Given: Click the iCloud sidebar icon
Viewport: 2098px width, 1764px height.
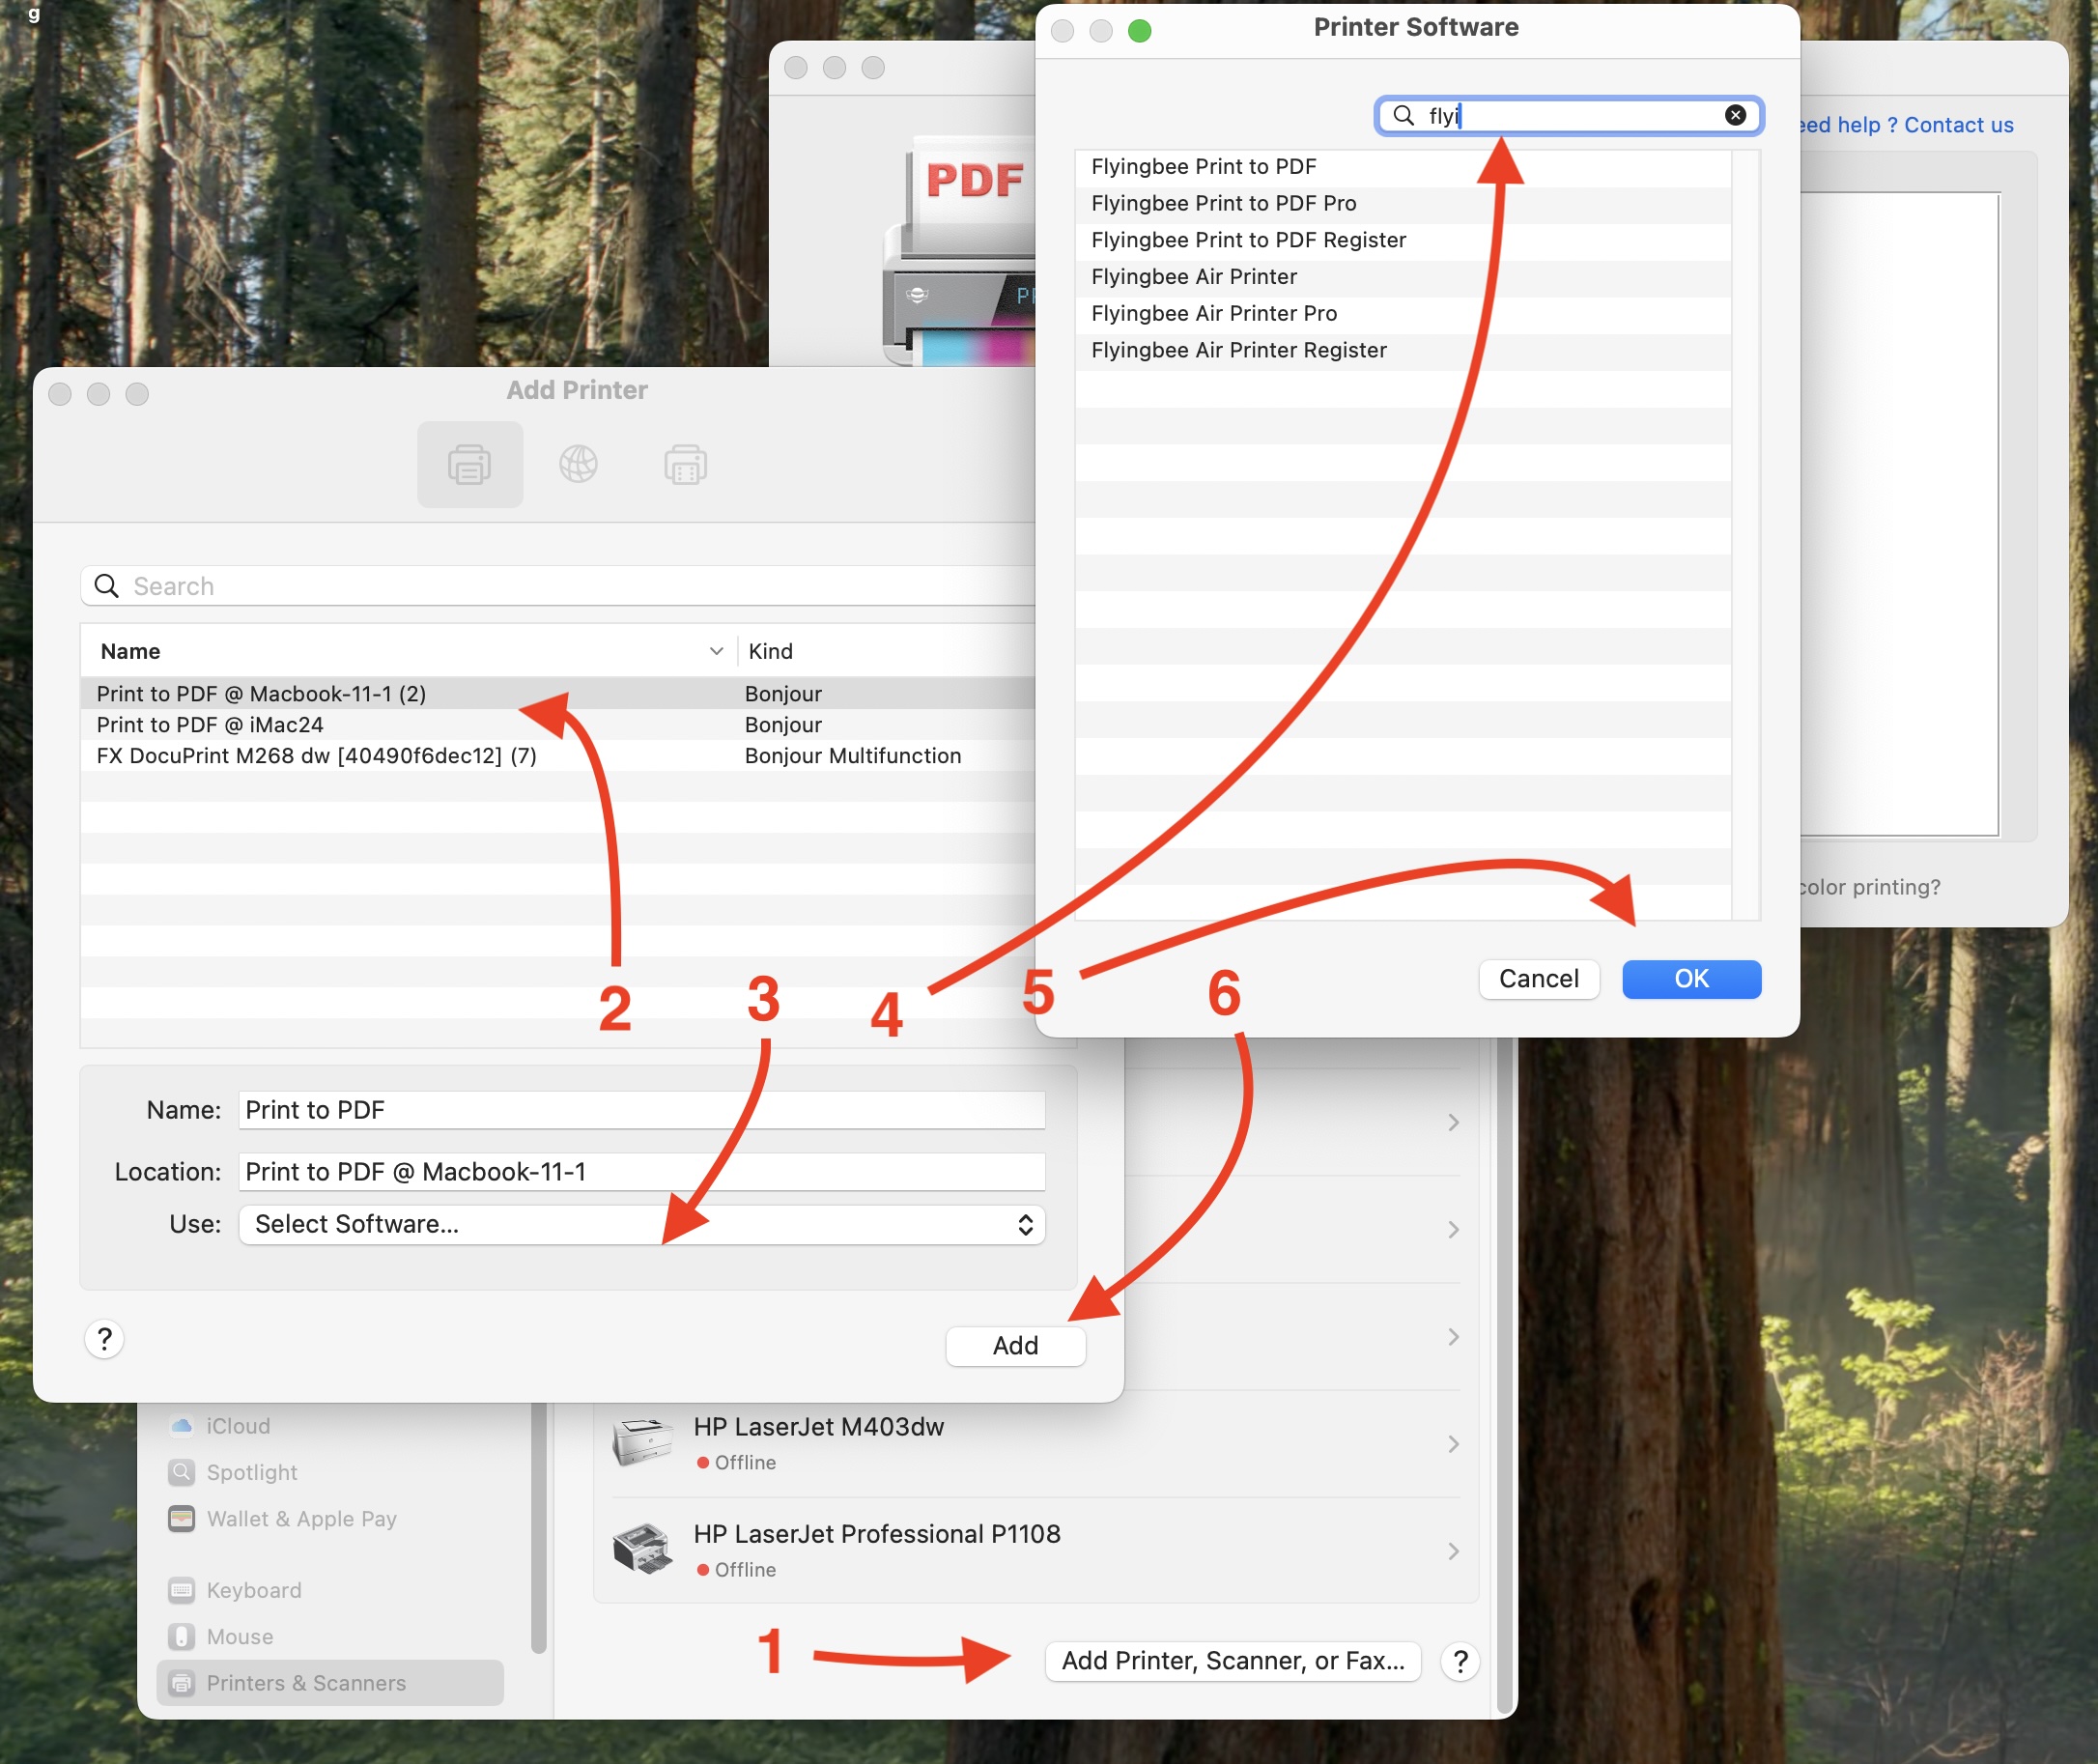Looking at the screenshot, I should click(181, 1426).
